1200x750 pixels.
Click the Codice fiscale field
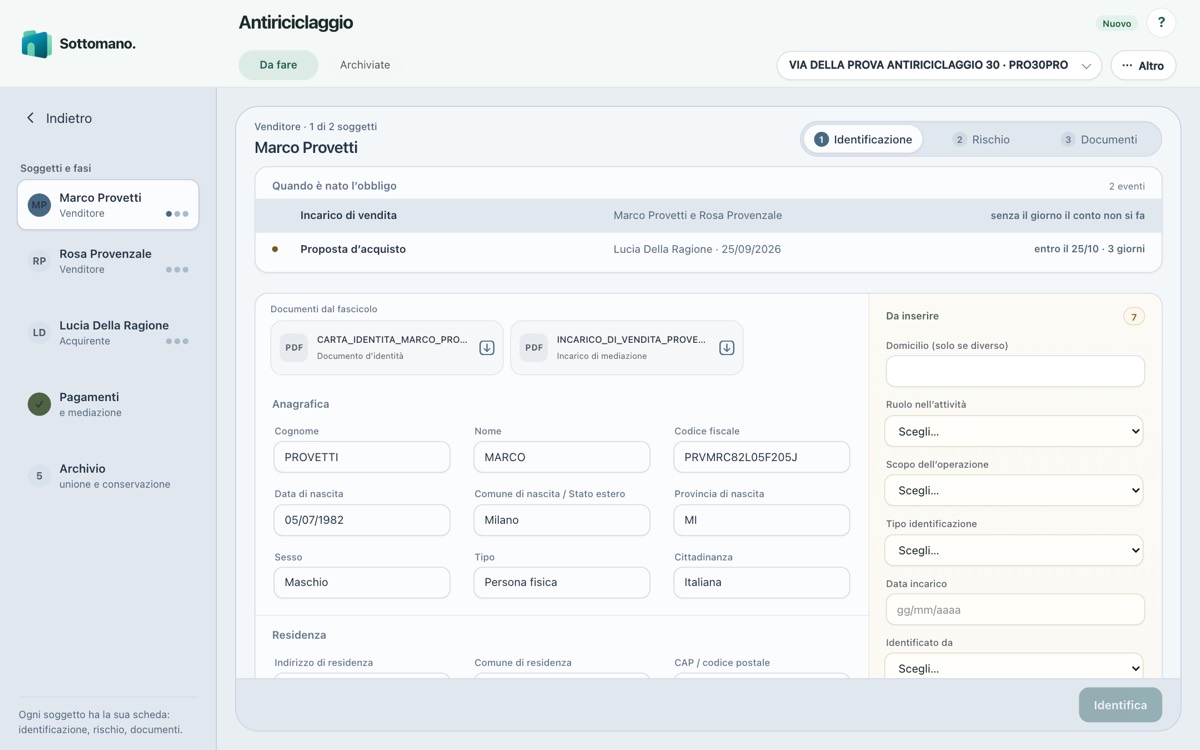[762, 457]
